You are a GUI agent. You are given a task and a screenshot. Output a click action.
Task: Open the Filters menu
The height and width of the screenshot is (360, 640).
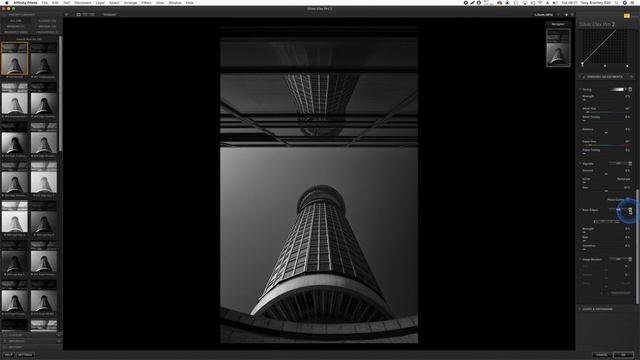[x=147, y=2]
